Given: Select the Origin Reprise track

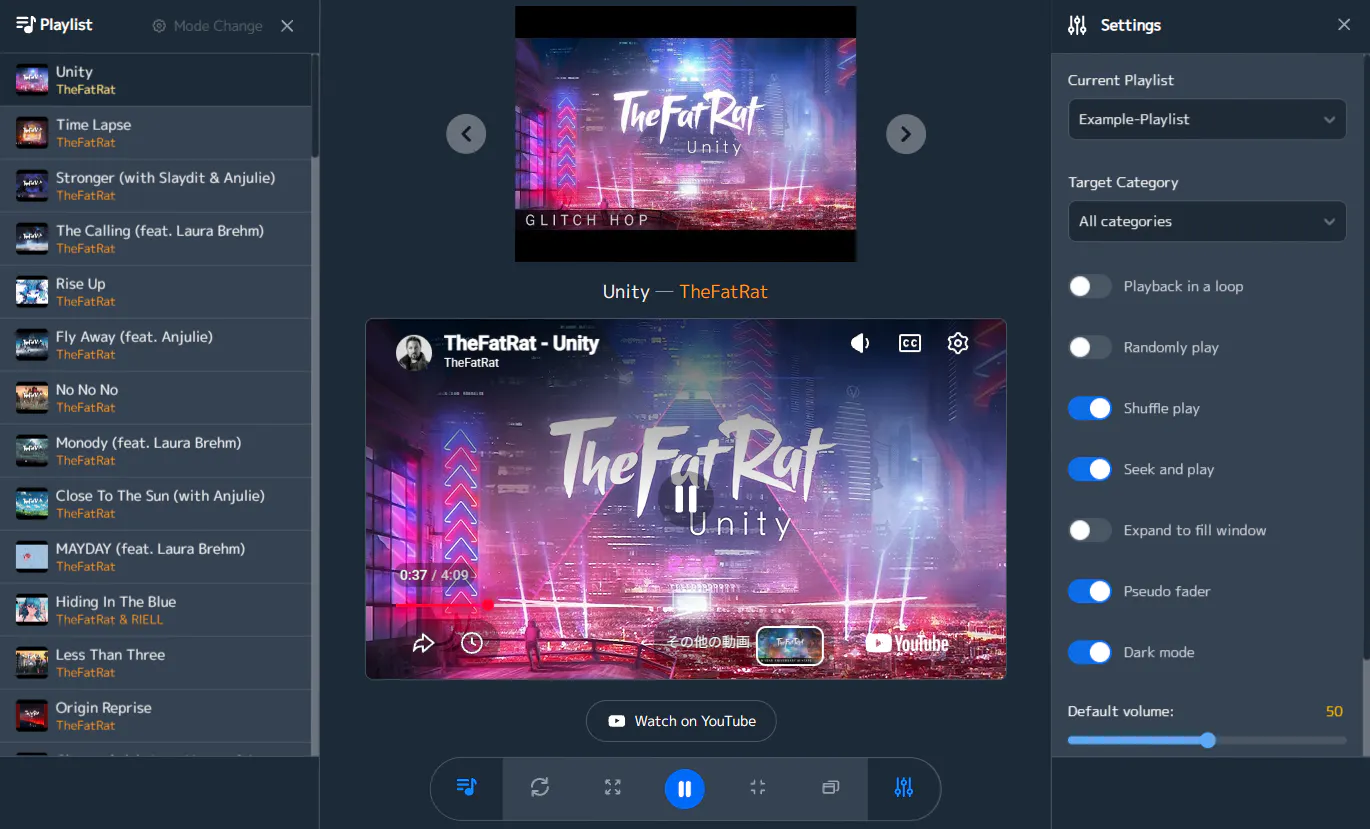Looking at the screenshot, I should pyautogui.click(x=156, y=716).
